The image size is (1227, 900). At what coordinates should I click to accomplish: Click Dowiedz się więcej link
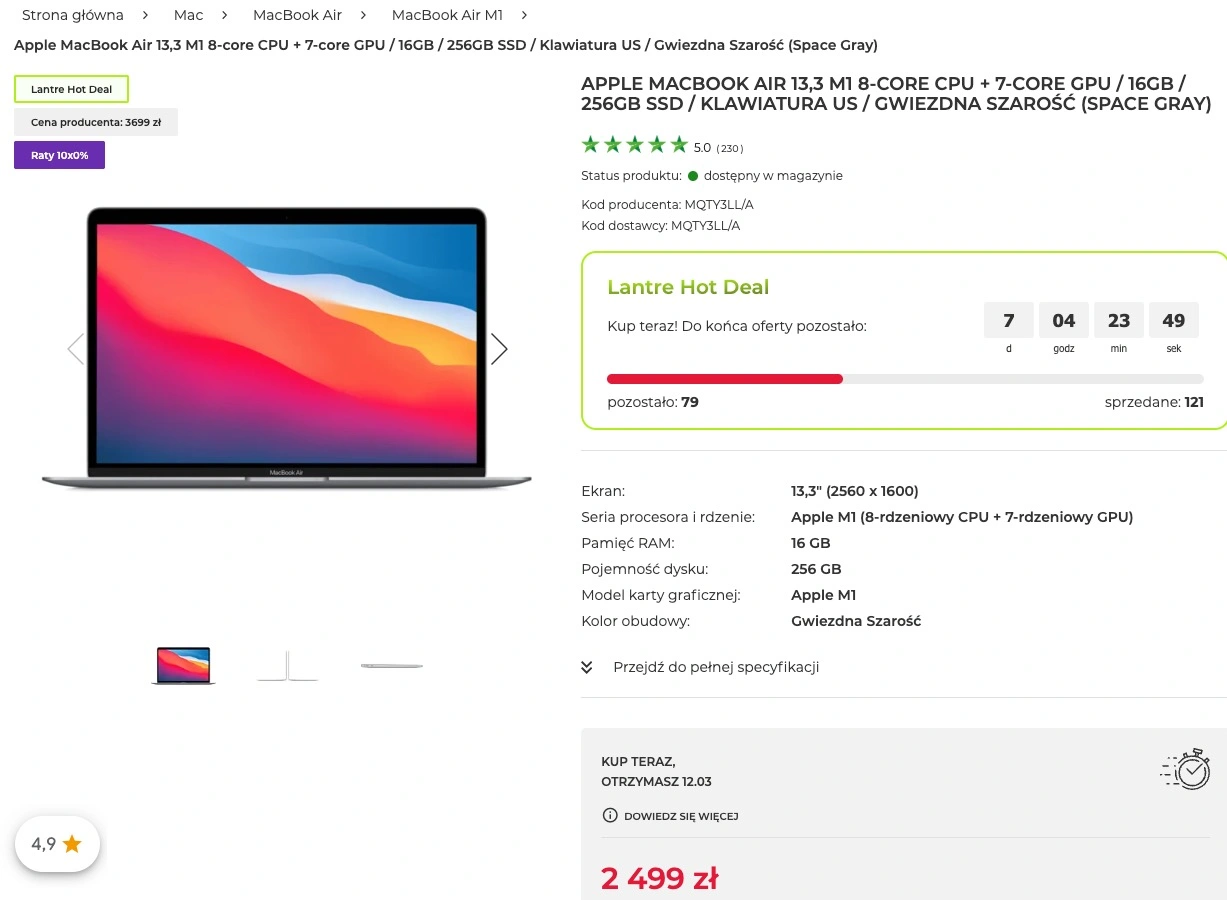click(x=681, y=816)
